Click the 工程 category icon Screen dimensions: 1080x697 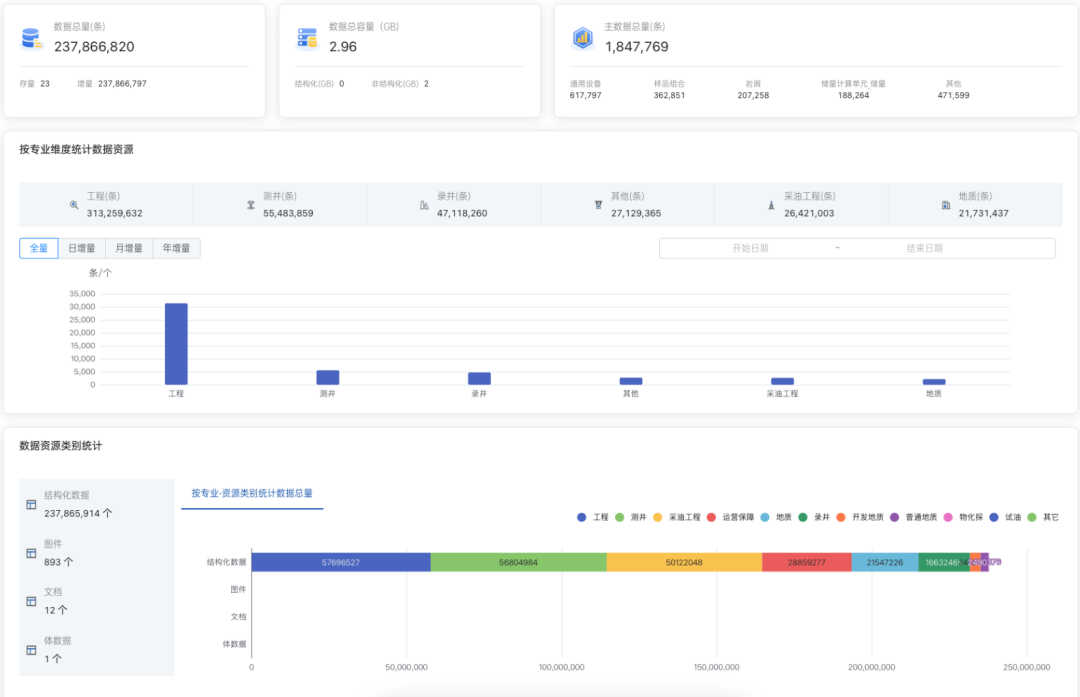tap(74, 205)
